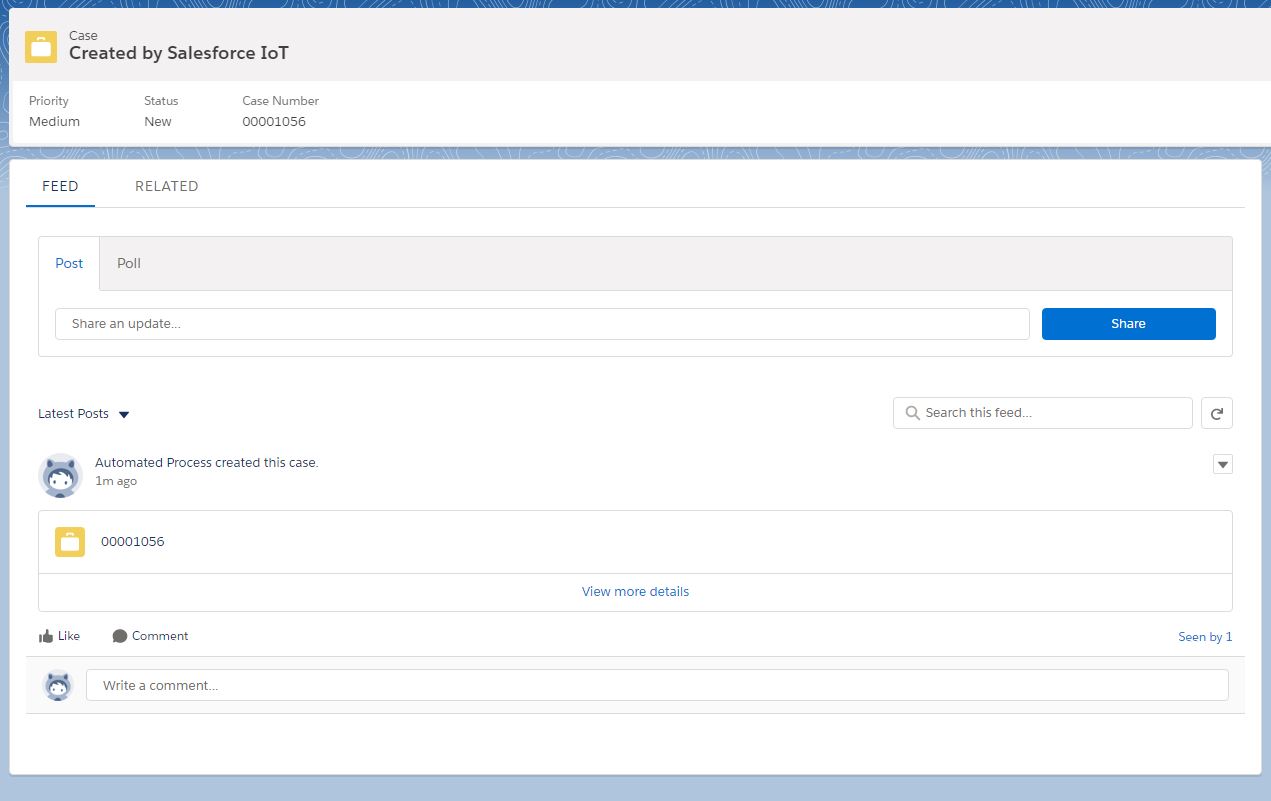
Task: Click the Priority value Medium
Action: 54,122
